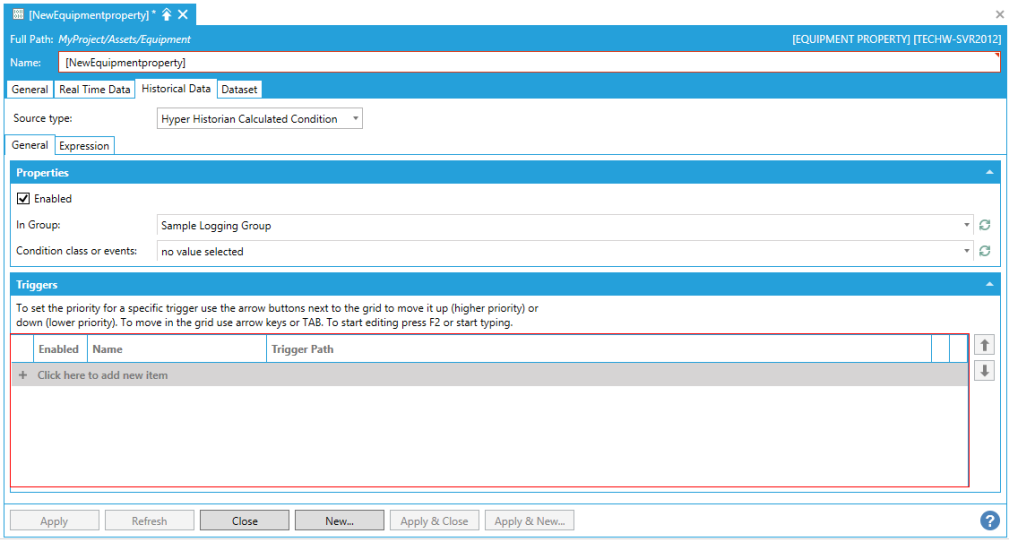
Task: Open Condition class or events dropdown
Action: click(967, 252)
